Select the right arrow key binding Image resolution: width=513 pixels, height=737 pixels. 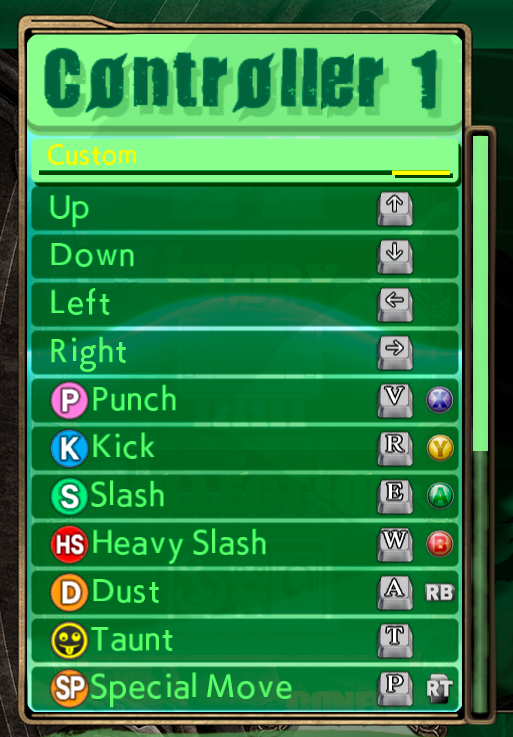395,353
